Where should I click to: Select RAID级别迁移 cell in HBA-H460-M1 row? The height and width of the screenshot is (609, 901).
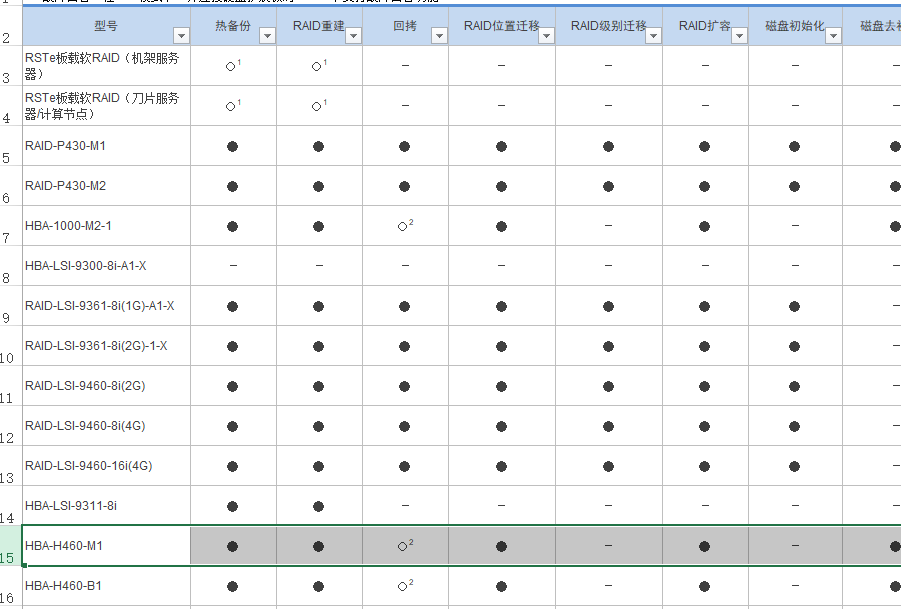tap(609, 546)
